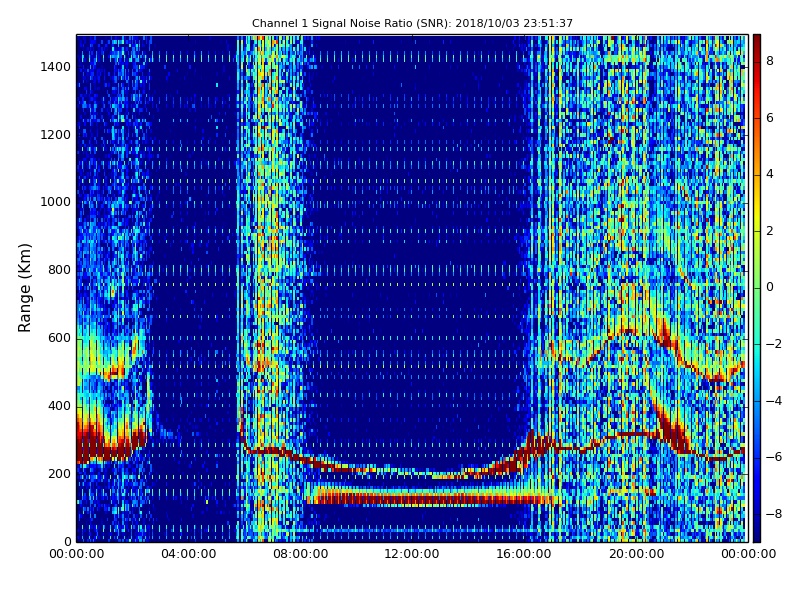
Task: Click the green middle of the colorbar
Action: click(757, 288)
